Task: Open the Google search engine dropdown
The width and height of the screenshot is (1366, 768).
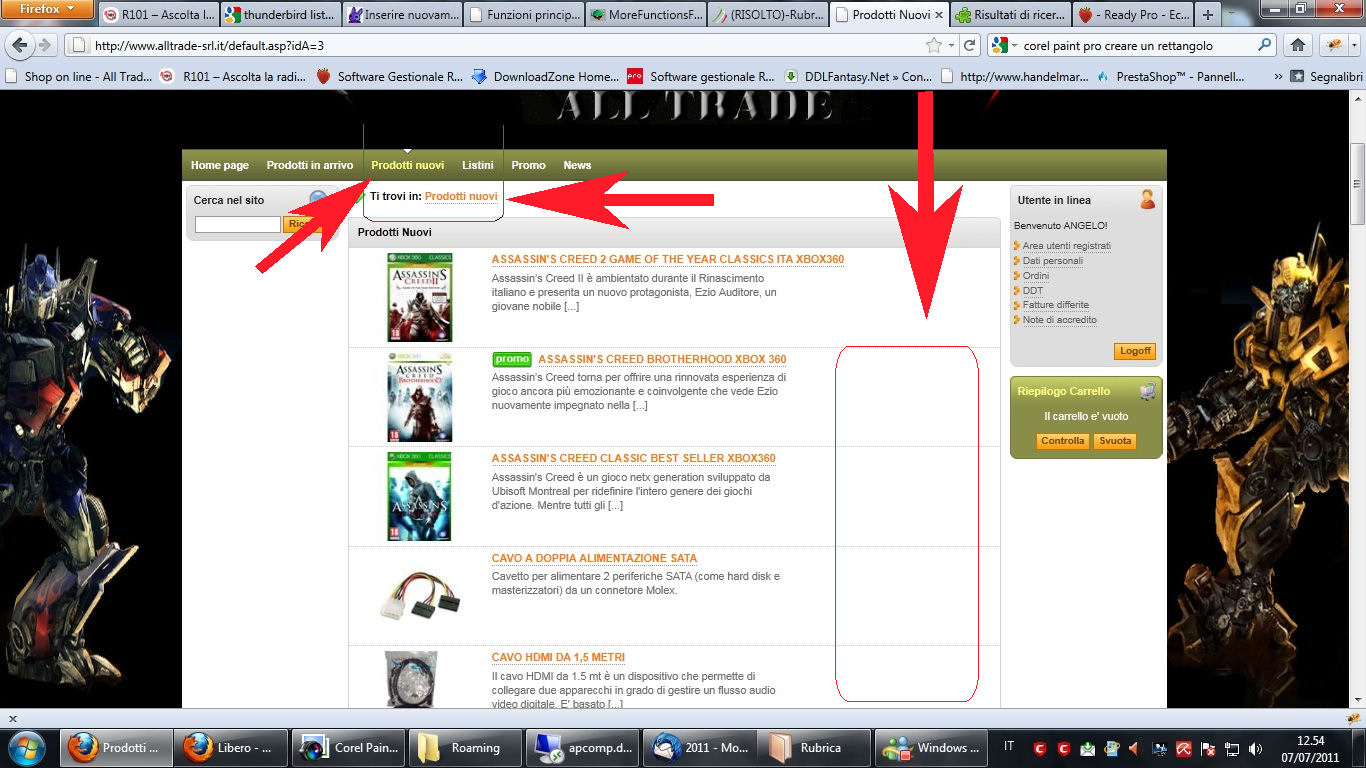Action: coord(1004,45)
